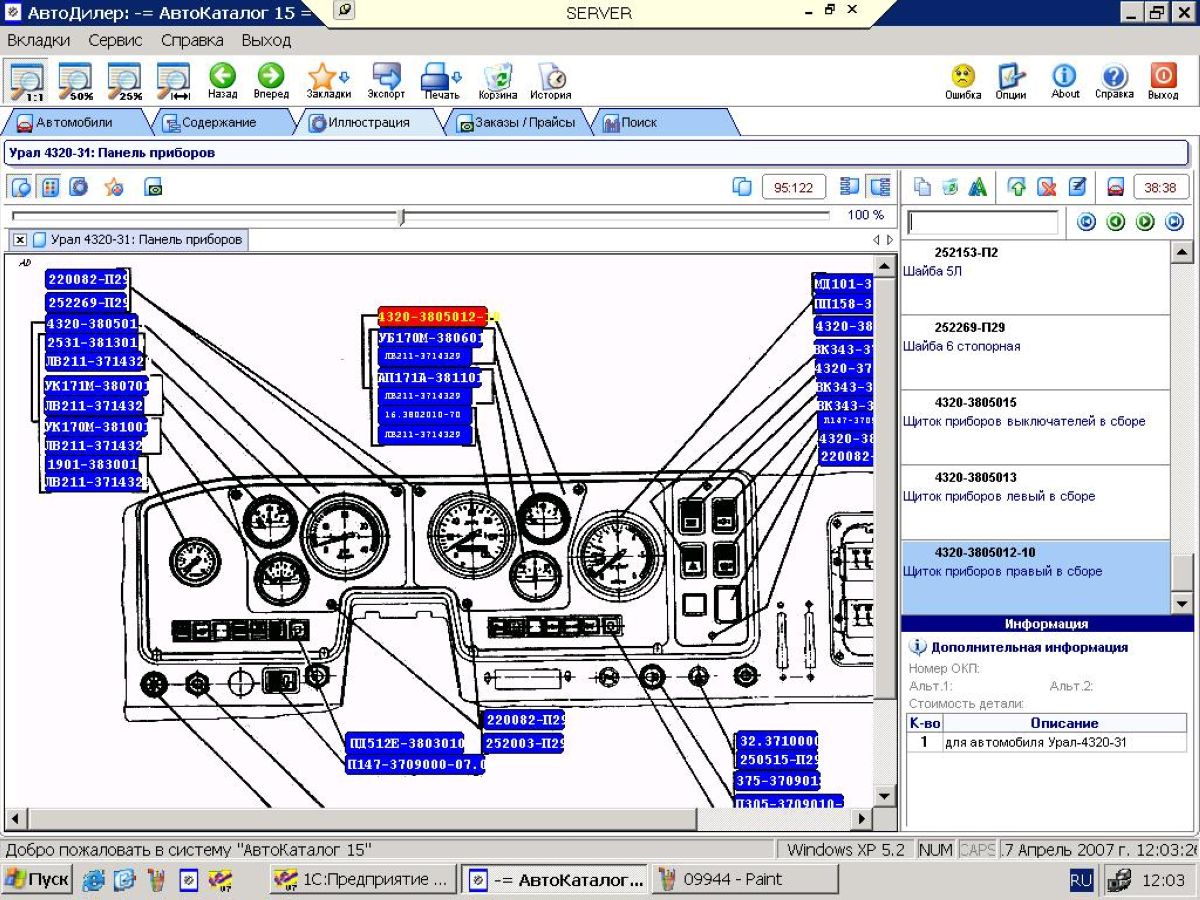The image size is (1200, 900).
Task: Click the Ошибка sad face icon
Action: pyautogui.click(x=963, y=80)
